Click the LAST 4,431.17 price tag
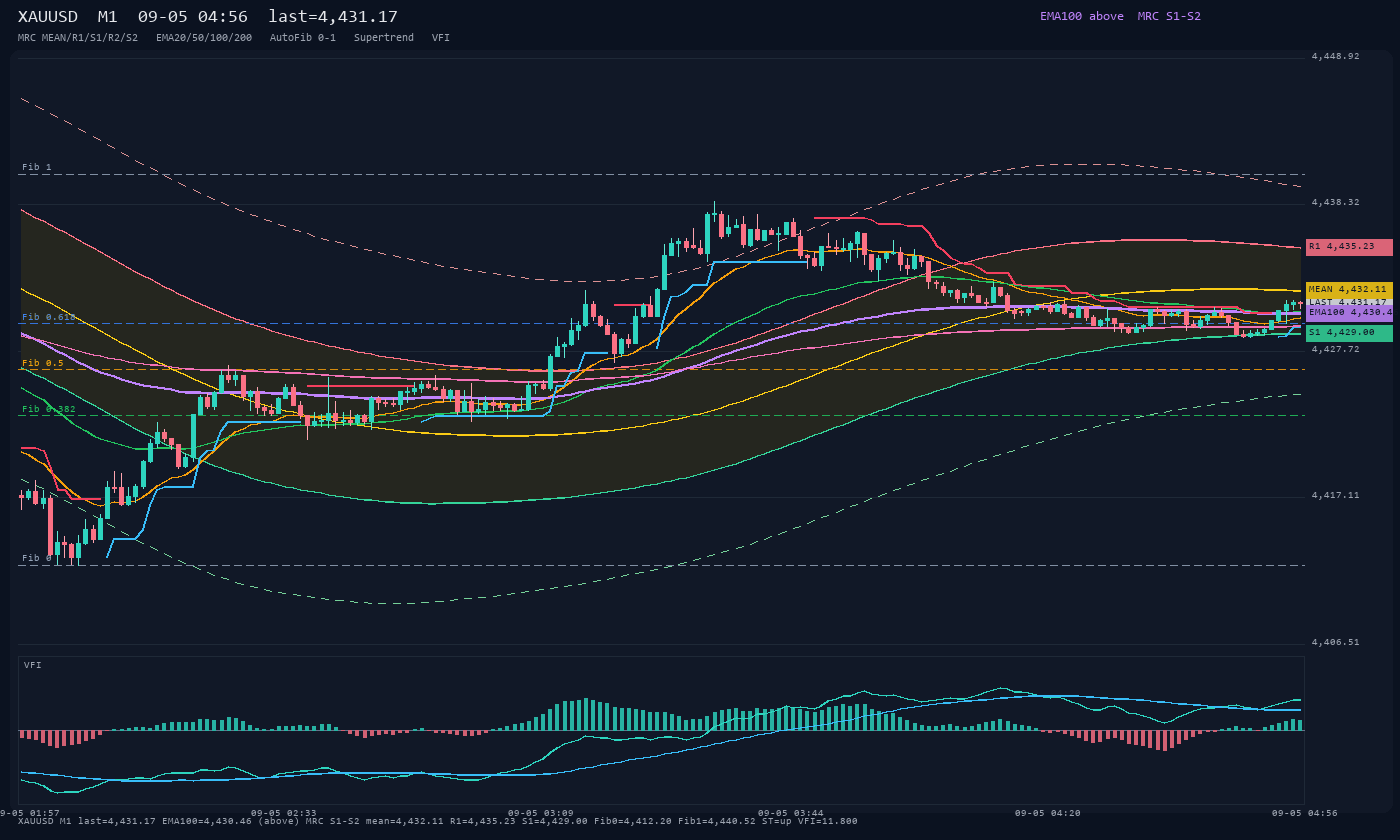This screenshot has width=1400, height=840. (x=1349, y=302)
